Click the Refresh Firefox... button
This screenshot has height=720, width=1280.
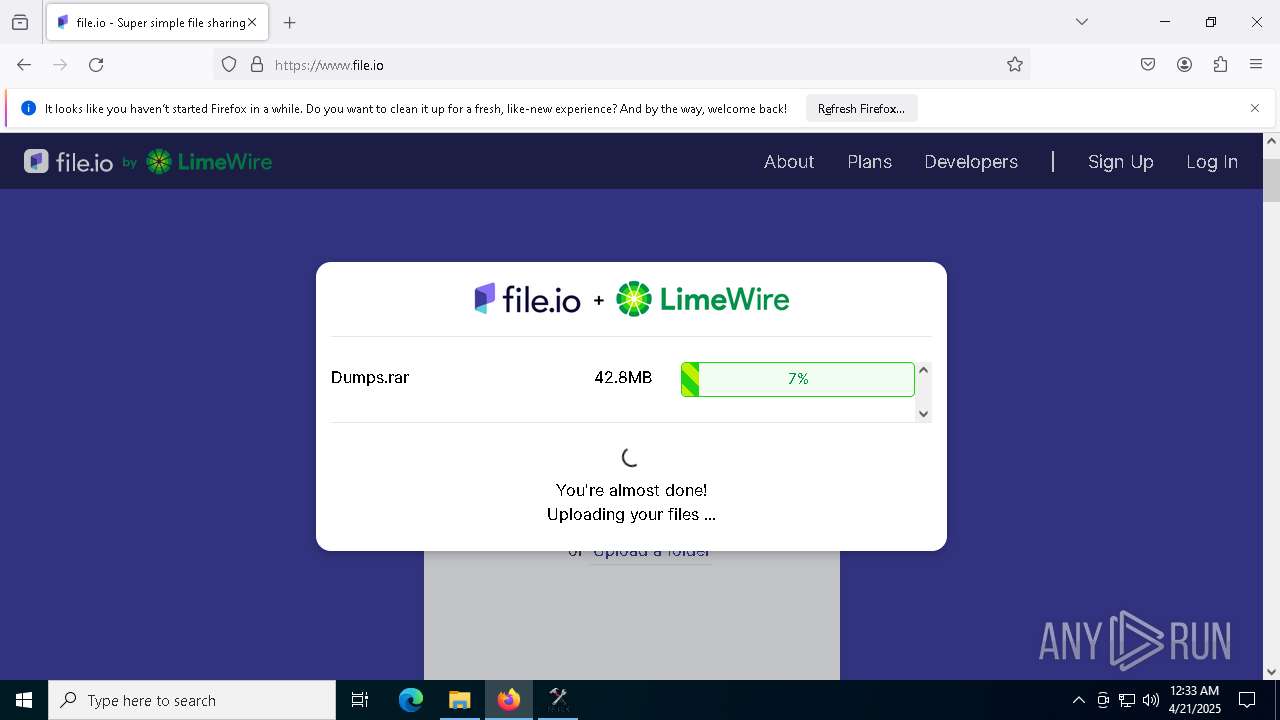[861, 109]
